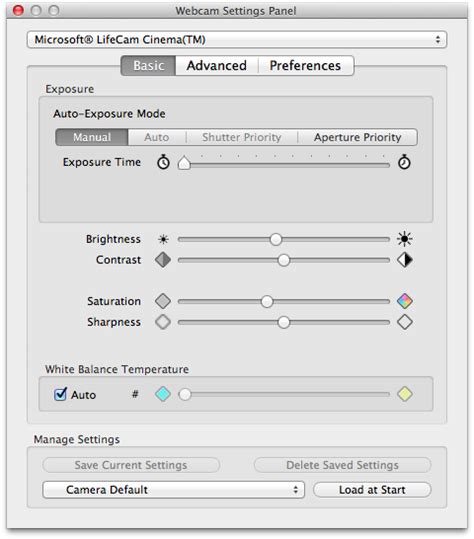The image size is (474, 539).
Task: Click the dim sun brightness icon
Action: click(163, 239)
